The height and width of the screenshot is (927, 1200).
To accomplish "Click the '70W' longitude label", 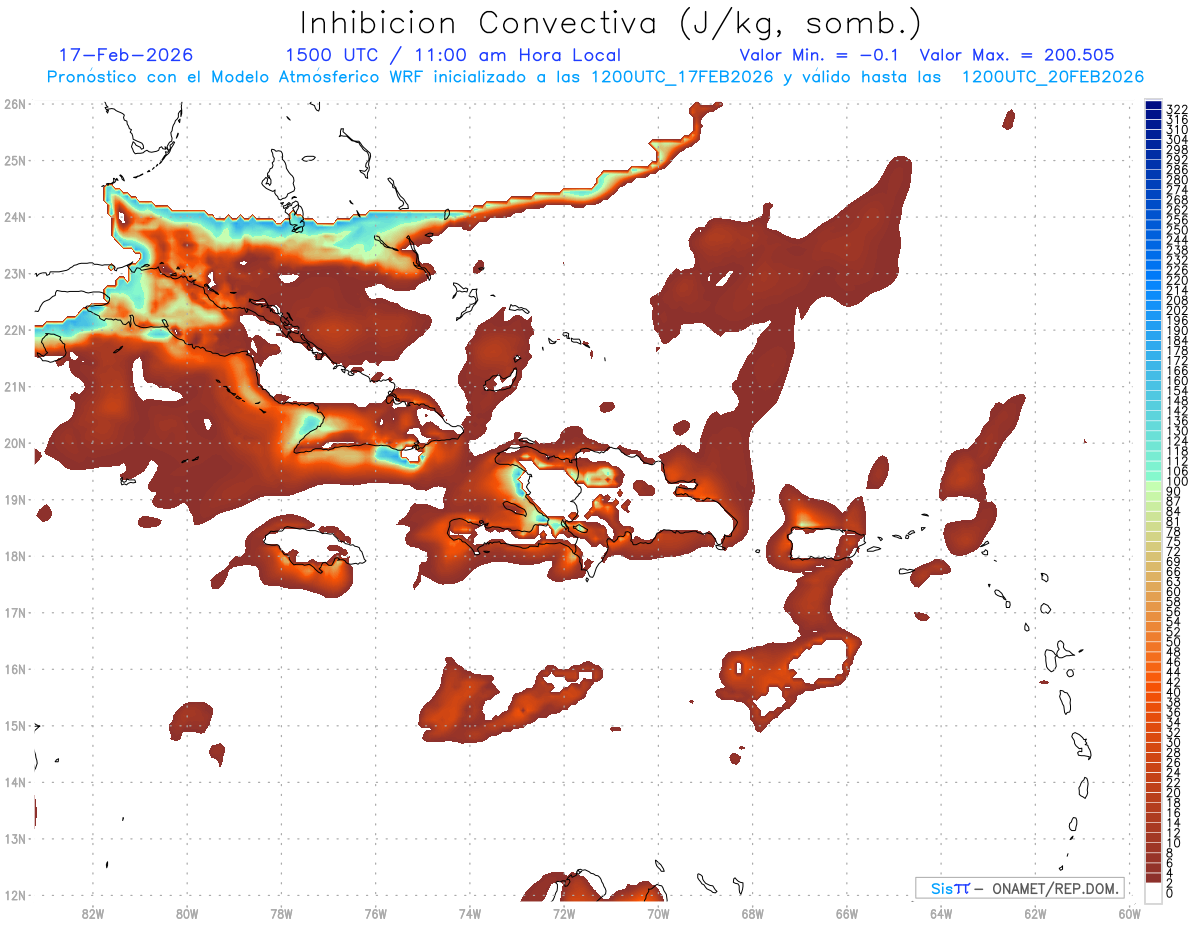I will (658, 913).
